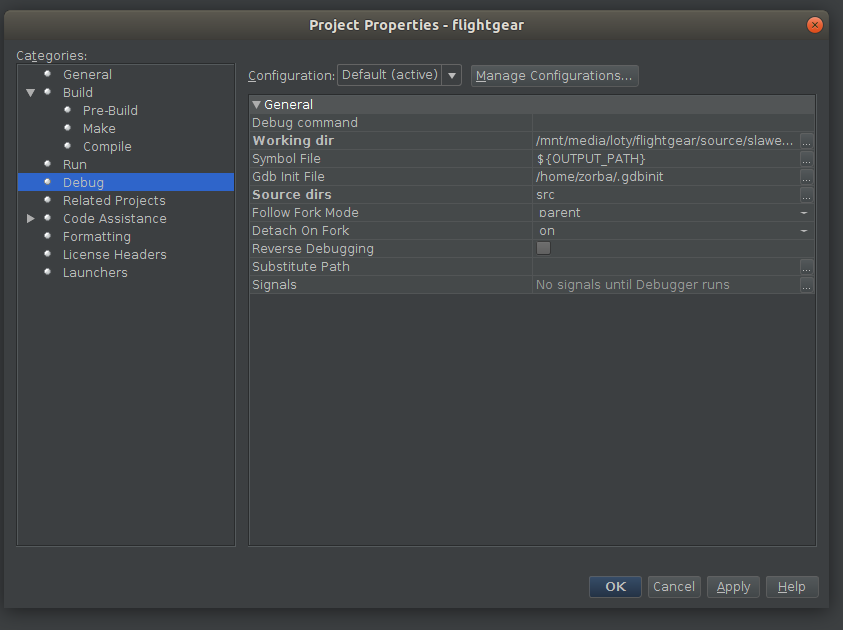Toggle the Reverse Debugging checkbox

click(543, 248)
